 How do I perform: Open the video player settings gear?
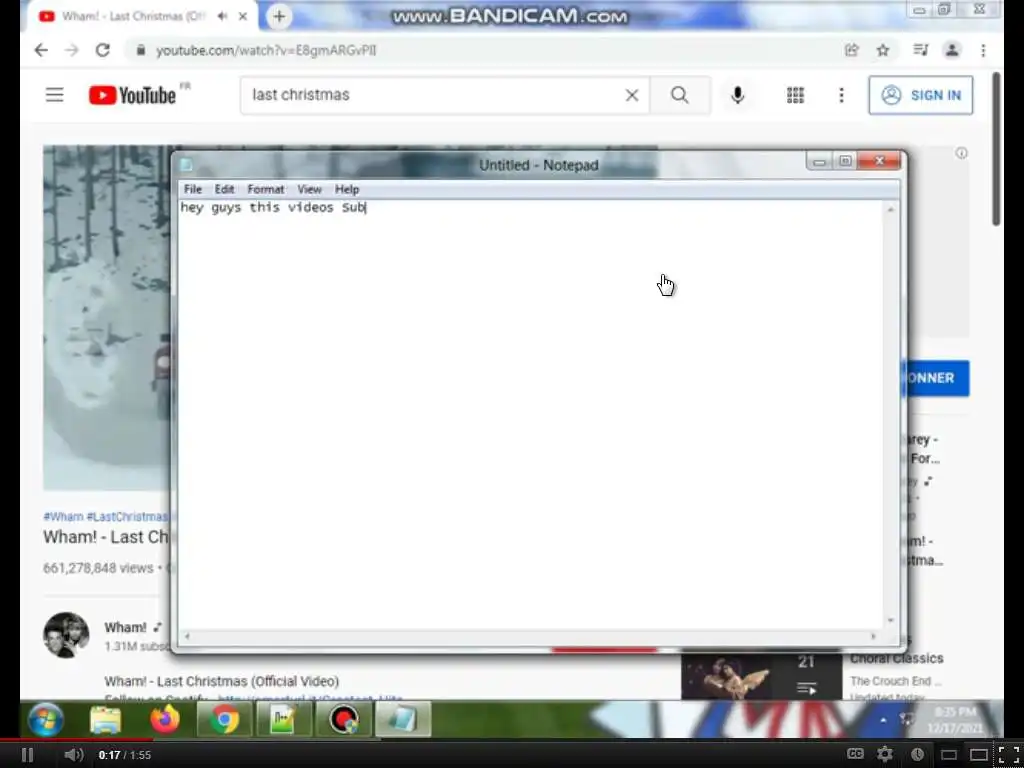point(885,754)
